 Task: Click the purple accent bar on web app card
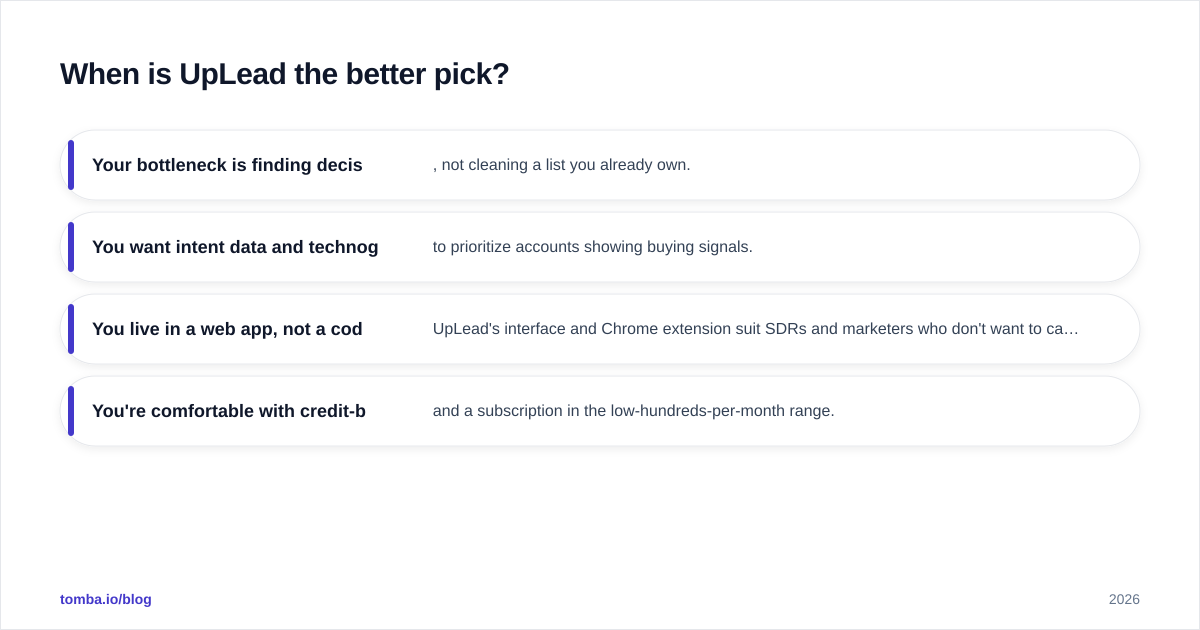point(71,329)
